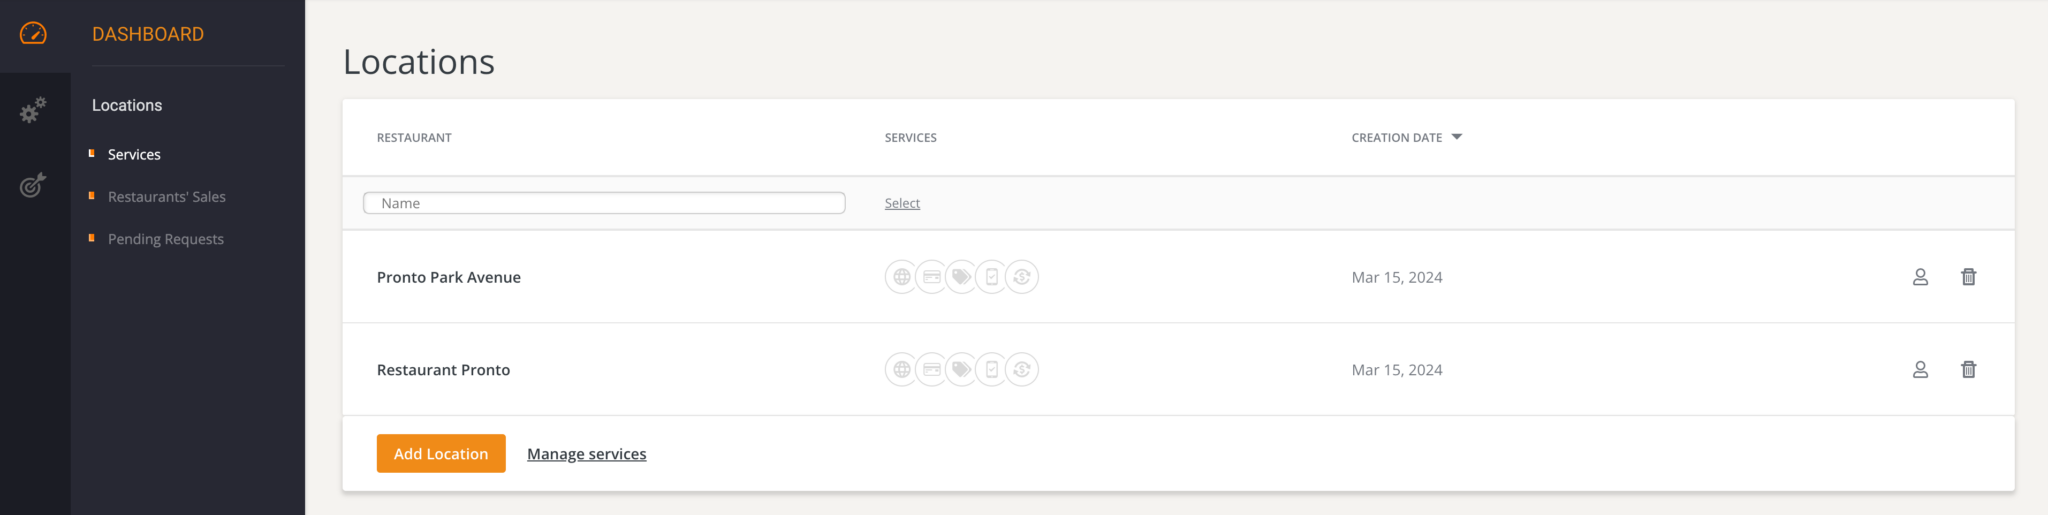
Task: Click the price tags service icon for Pronto Park Avenue
Action: (961, 277)
